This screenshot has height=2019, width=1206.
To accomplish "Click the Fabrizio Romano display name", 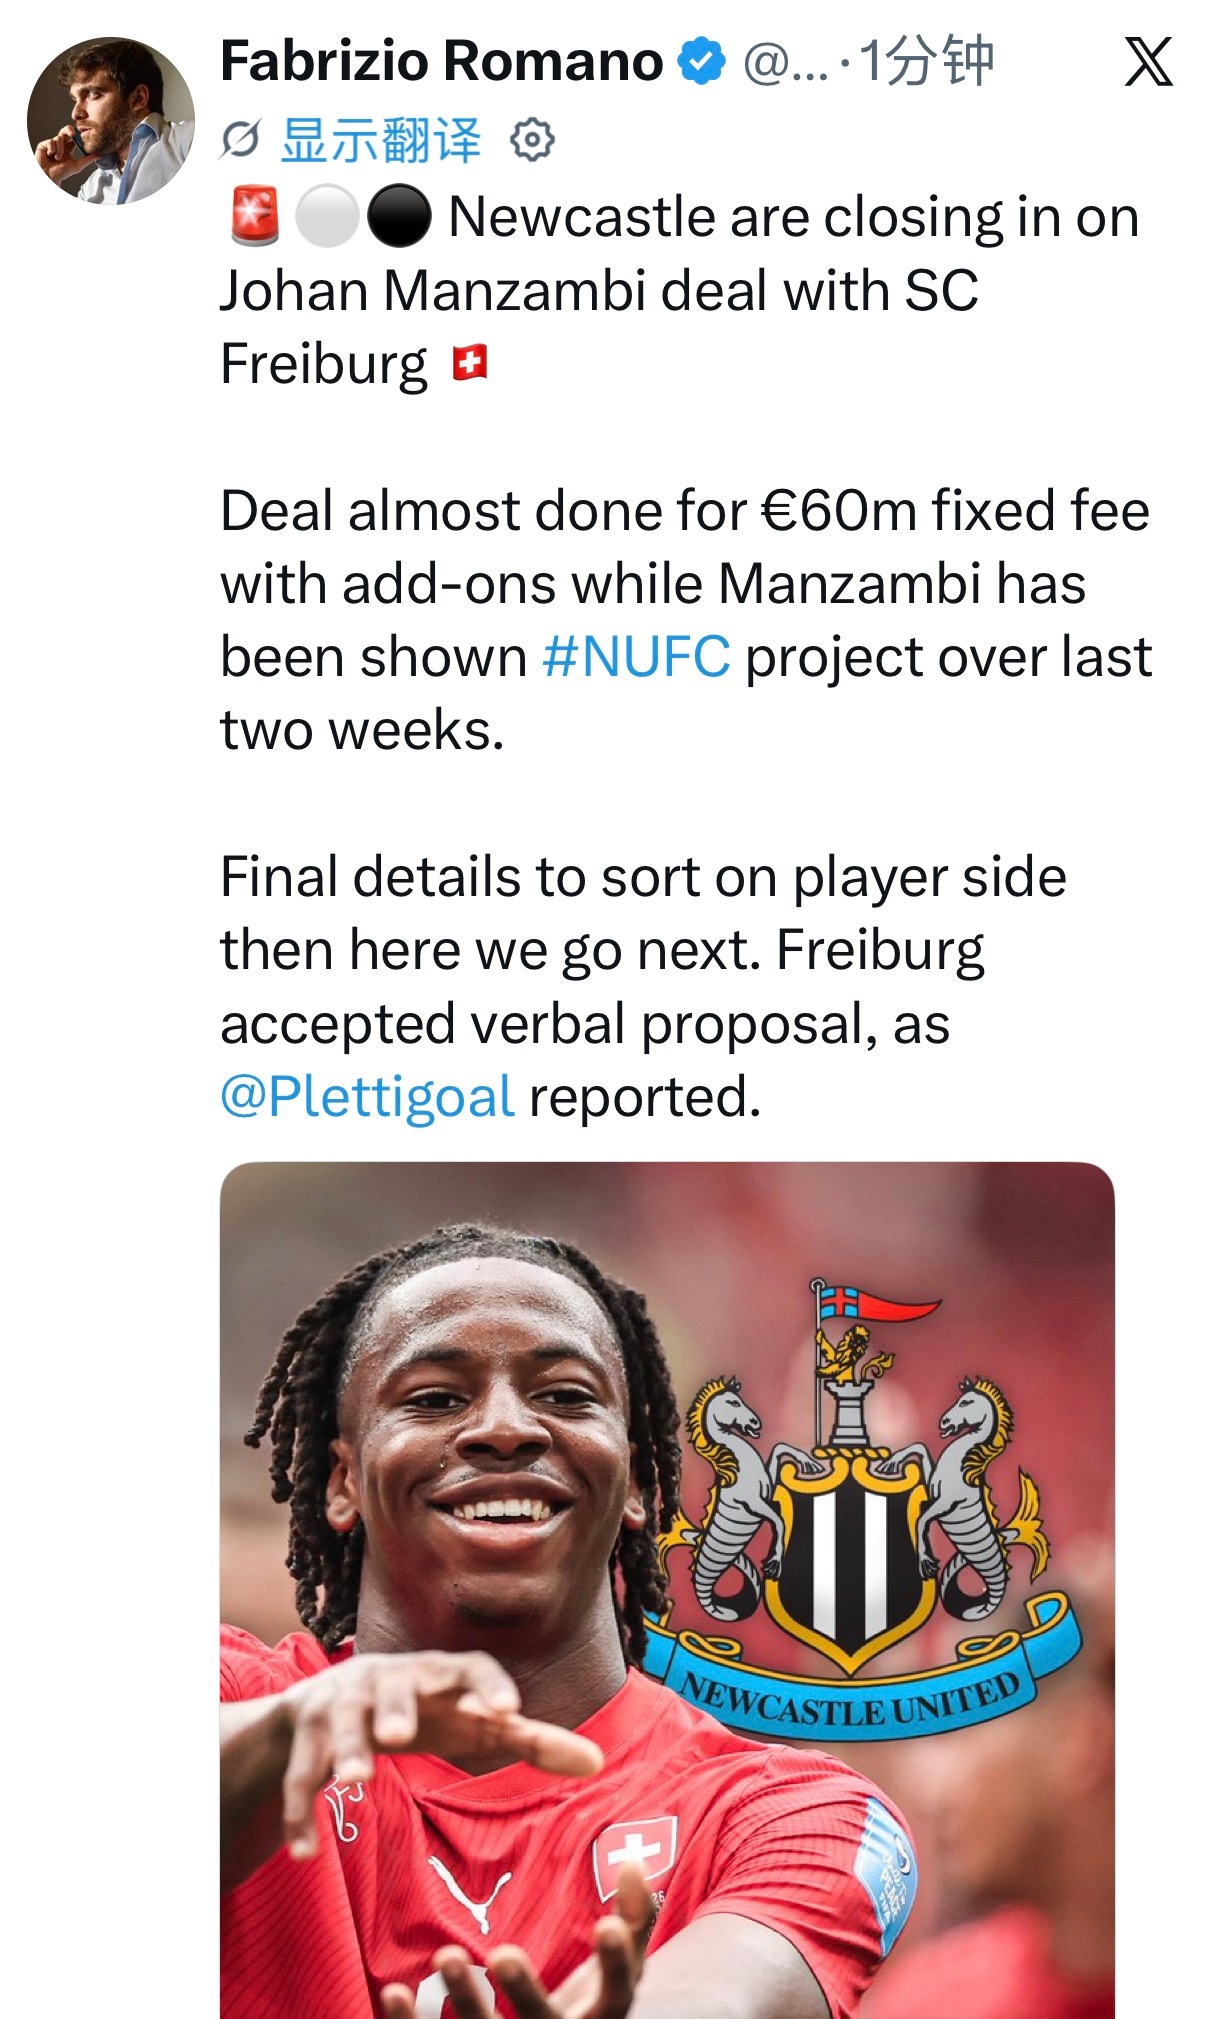I will coord(441,61).
